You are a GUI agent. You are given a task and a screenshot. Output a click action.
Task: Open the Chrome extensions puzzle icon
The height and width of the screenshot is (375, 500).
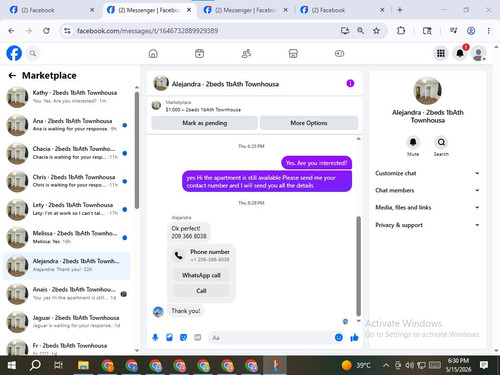click(401, 31)
